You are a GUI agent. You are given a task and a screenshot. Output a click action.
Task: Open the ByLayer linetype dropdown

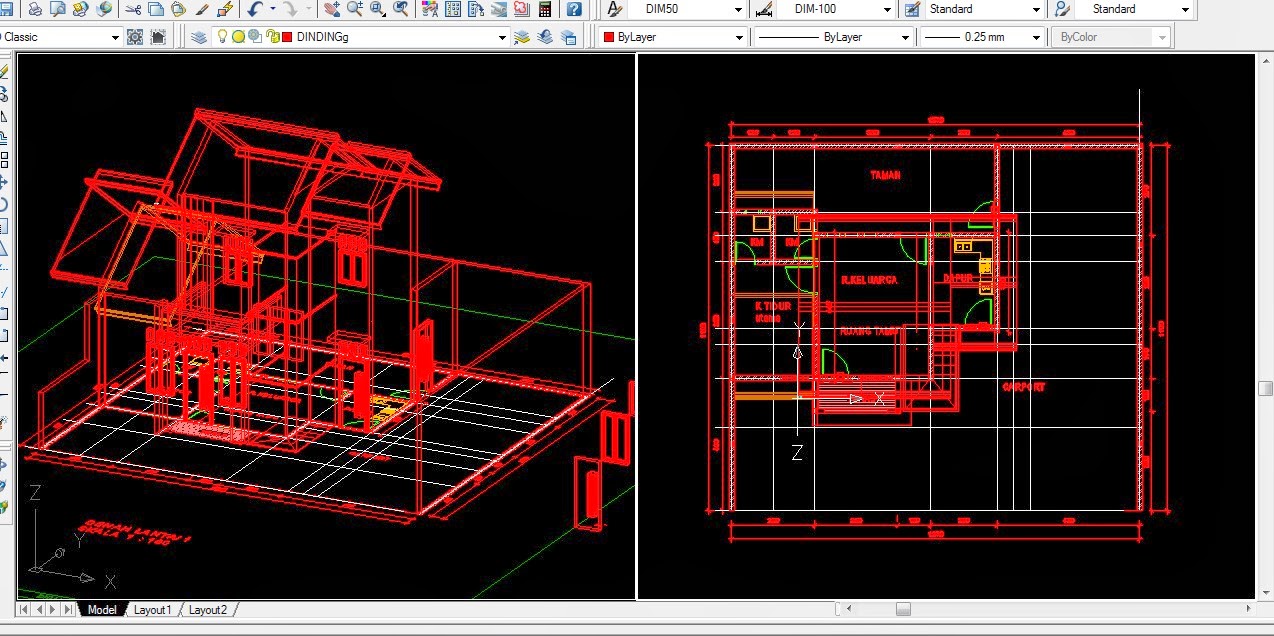[x=905, y=37]
